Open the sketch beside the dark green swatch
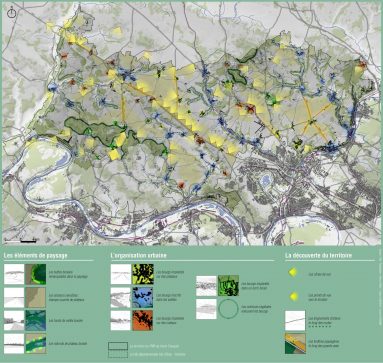Screen dimensions: 383x363 14,274
